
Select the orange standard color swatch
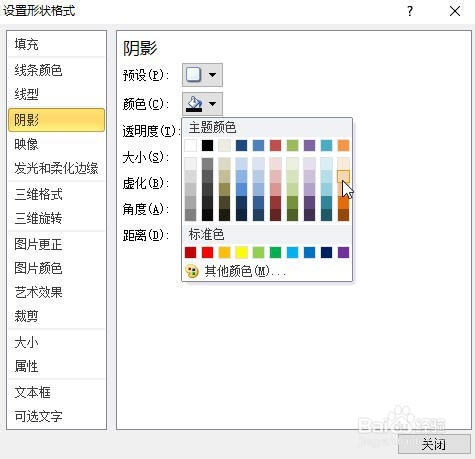224,253
